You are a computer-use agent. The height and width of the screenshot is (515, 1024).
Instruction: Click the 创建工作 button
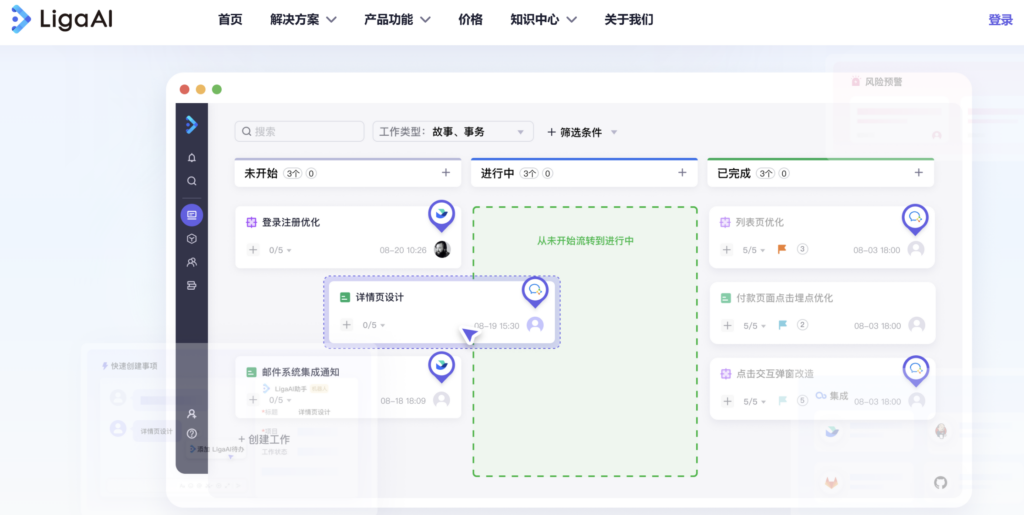[x=264, y=439]
